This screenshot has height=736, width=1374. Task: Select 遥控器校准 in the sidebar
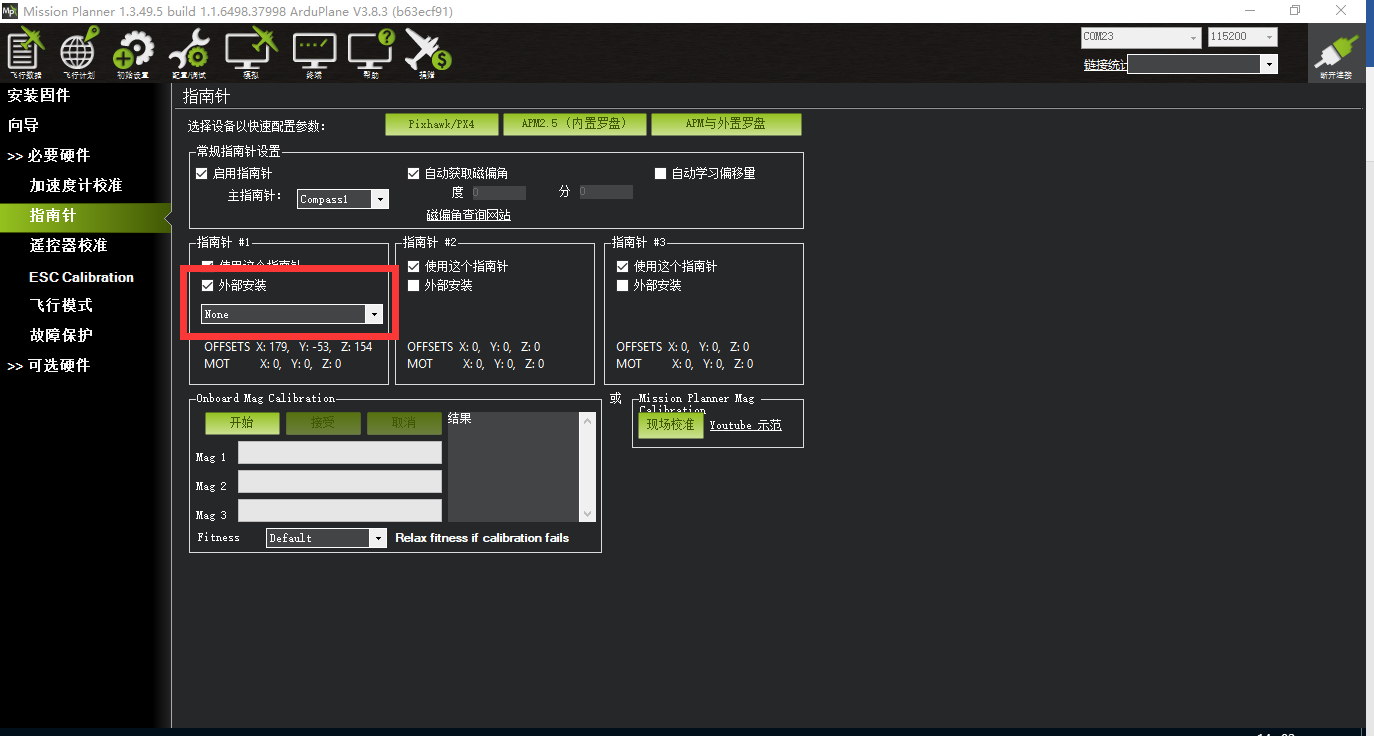pyautogui.click(x=68, y=246)
